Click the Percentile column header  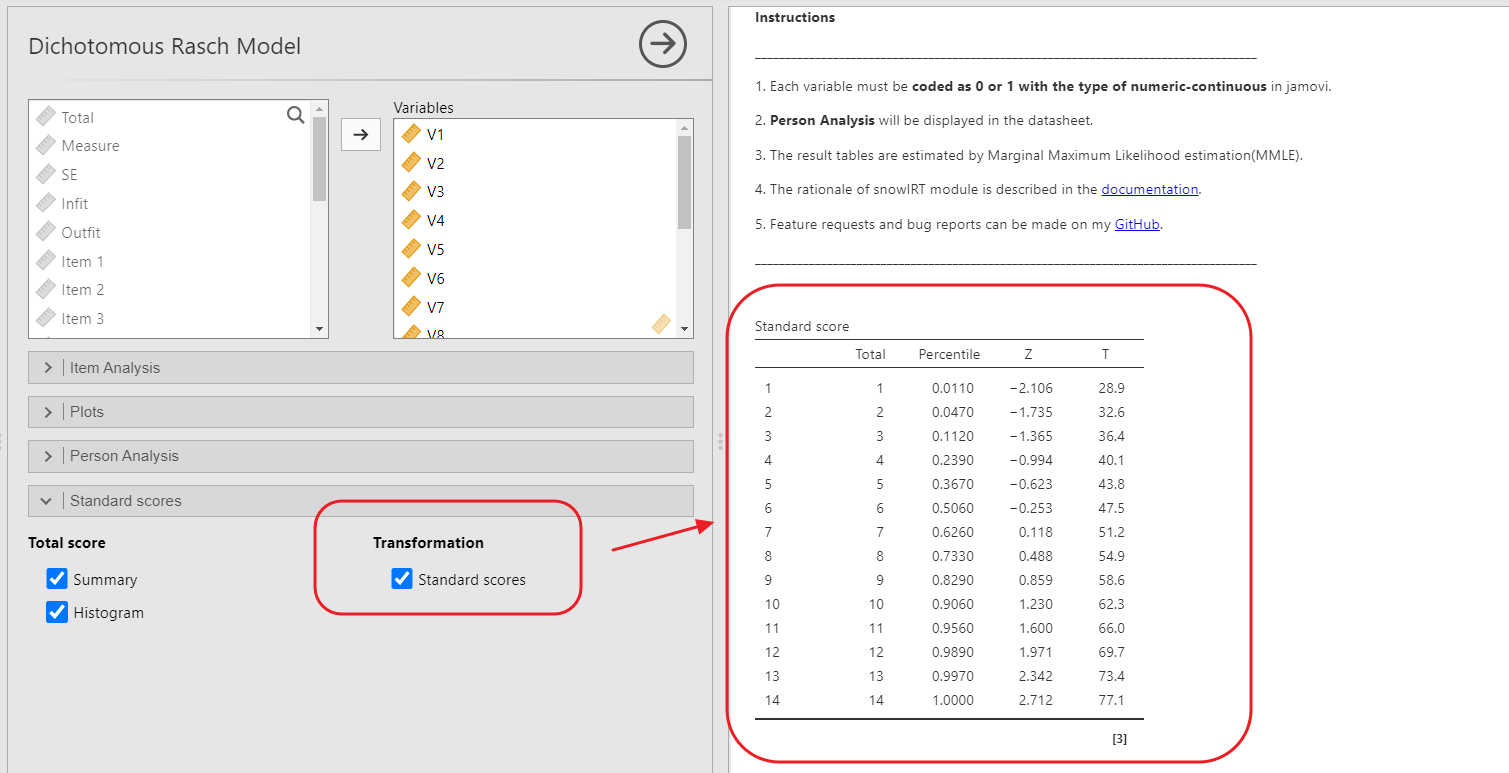tap(949, 354)
